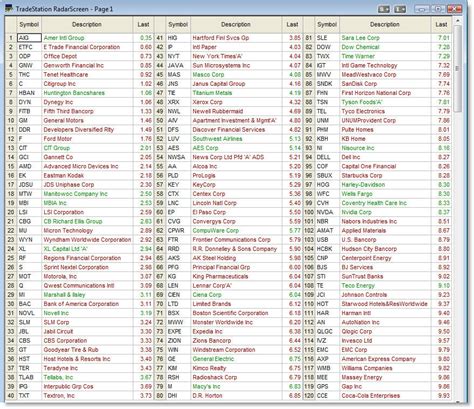Select the DHI symbol cell
The height and width of the screenshot is (409, 474).
pyautogui.click(x=178, y=396)
